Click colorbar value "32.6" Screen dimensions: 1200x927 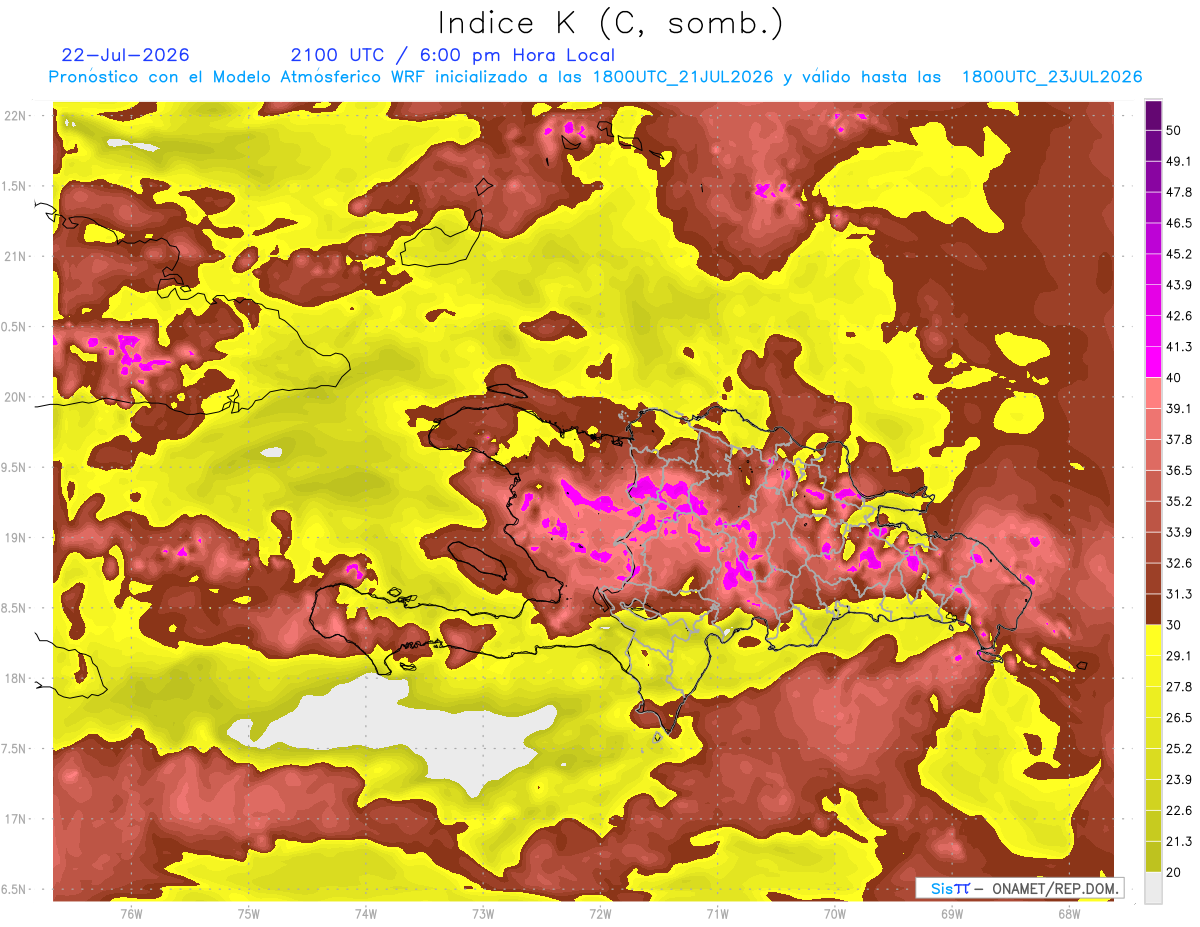[1179, 563]
